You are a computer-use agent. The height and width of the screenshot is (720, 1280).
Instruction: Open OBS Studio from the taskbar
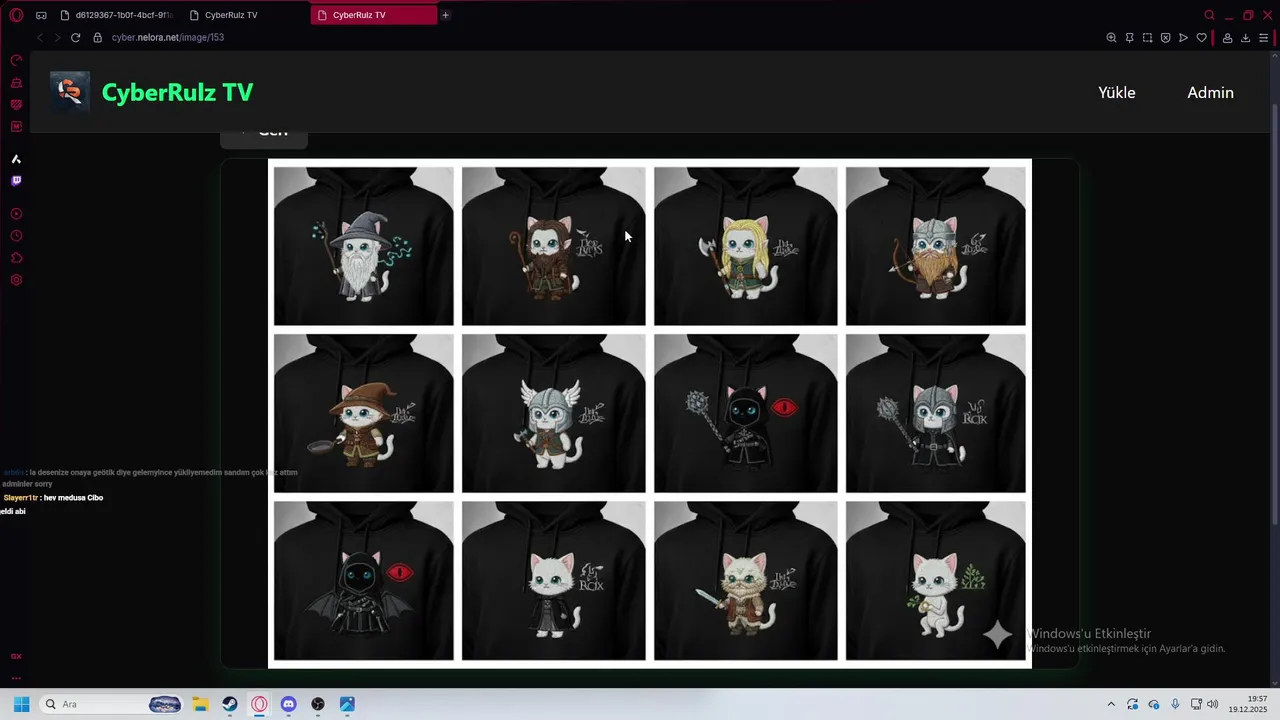coord(318,704)
